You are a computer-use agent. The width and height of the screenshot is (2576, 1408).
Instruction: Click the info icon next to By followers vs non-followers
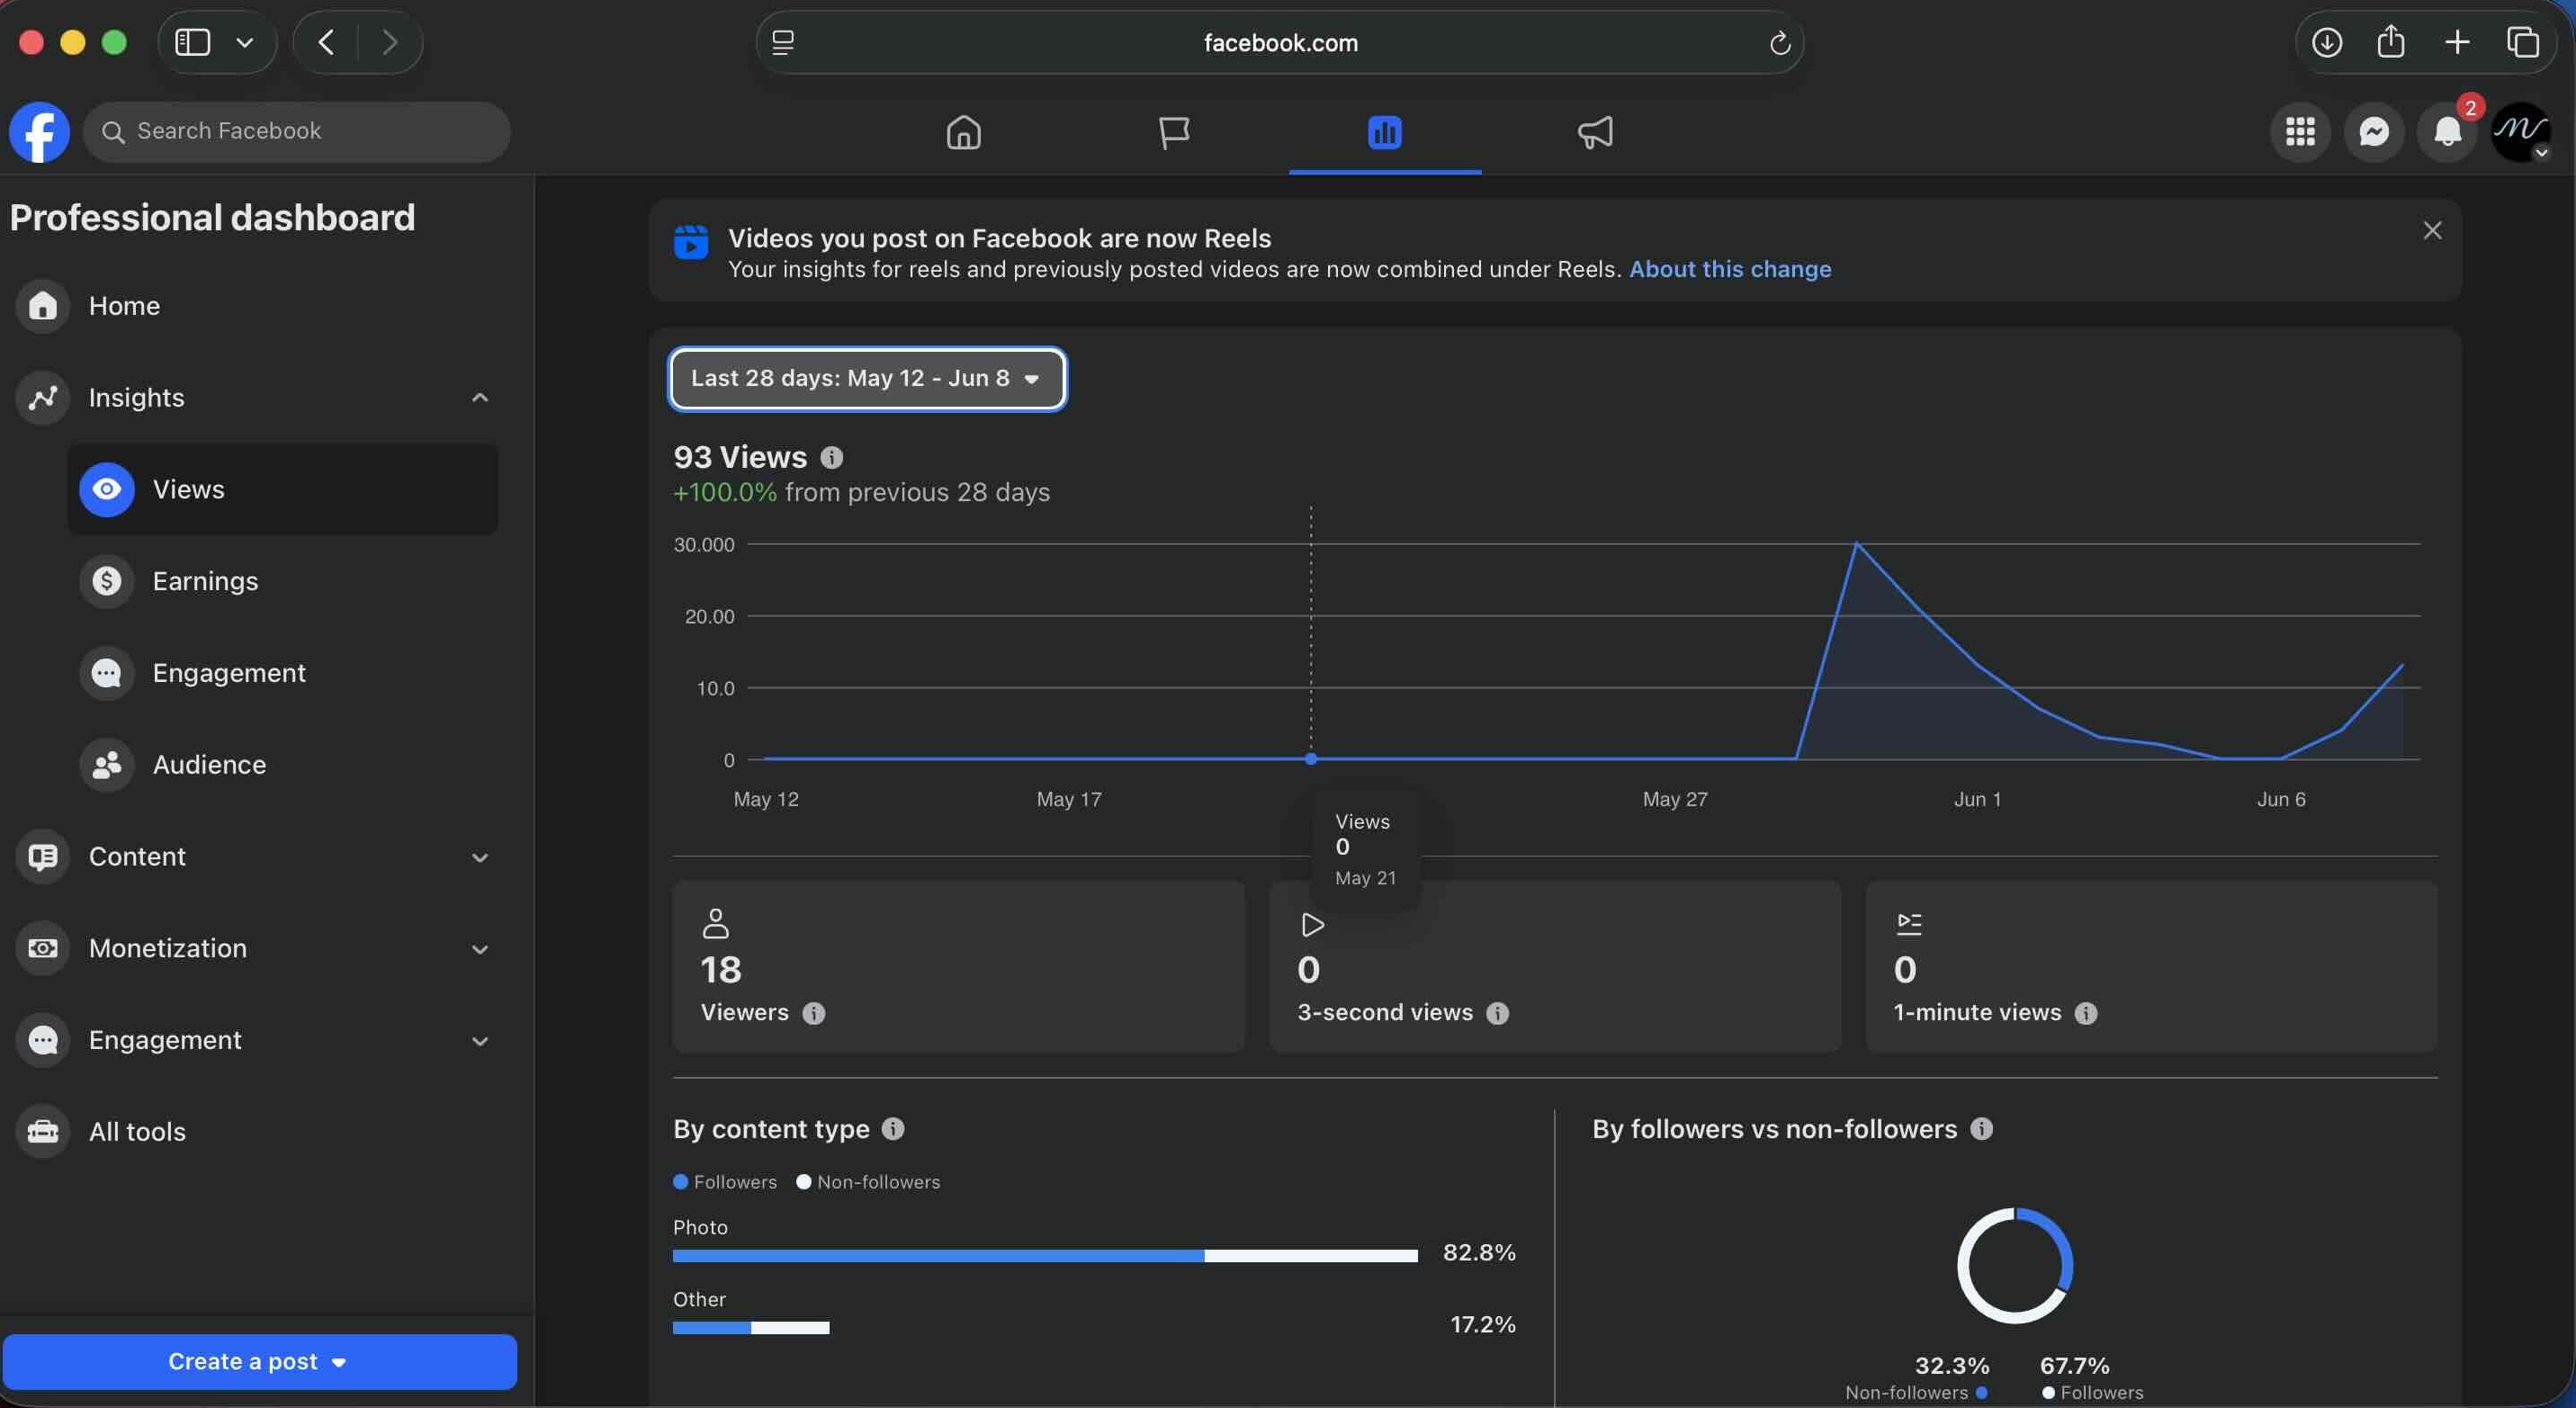click(1981, 1129)
